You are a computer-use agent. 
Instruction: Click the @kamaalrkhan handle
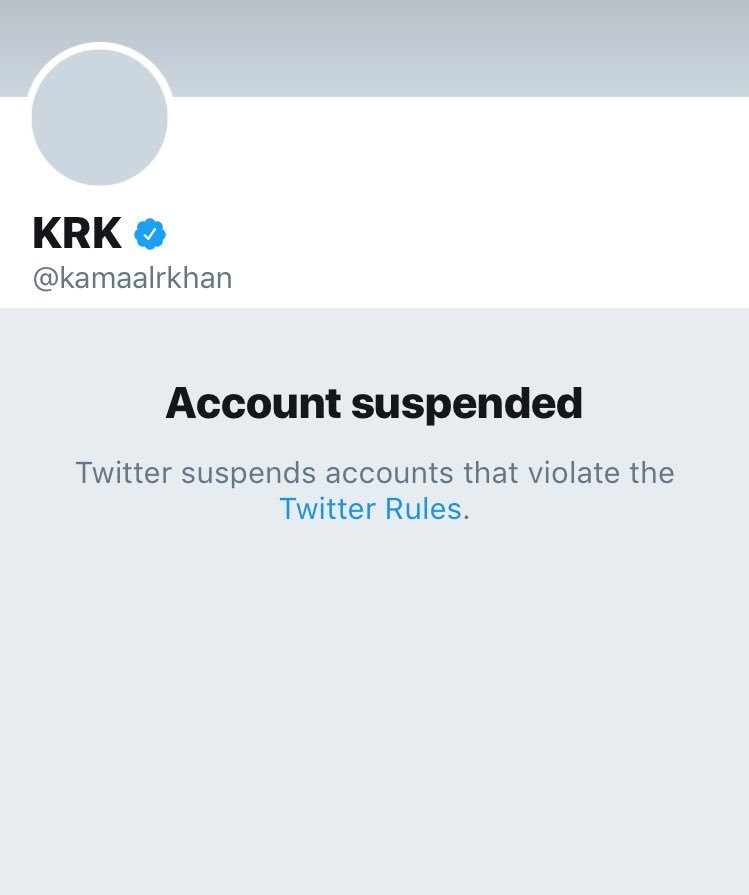coord(132,279)
